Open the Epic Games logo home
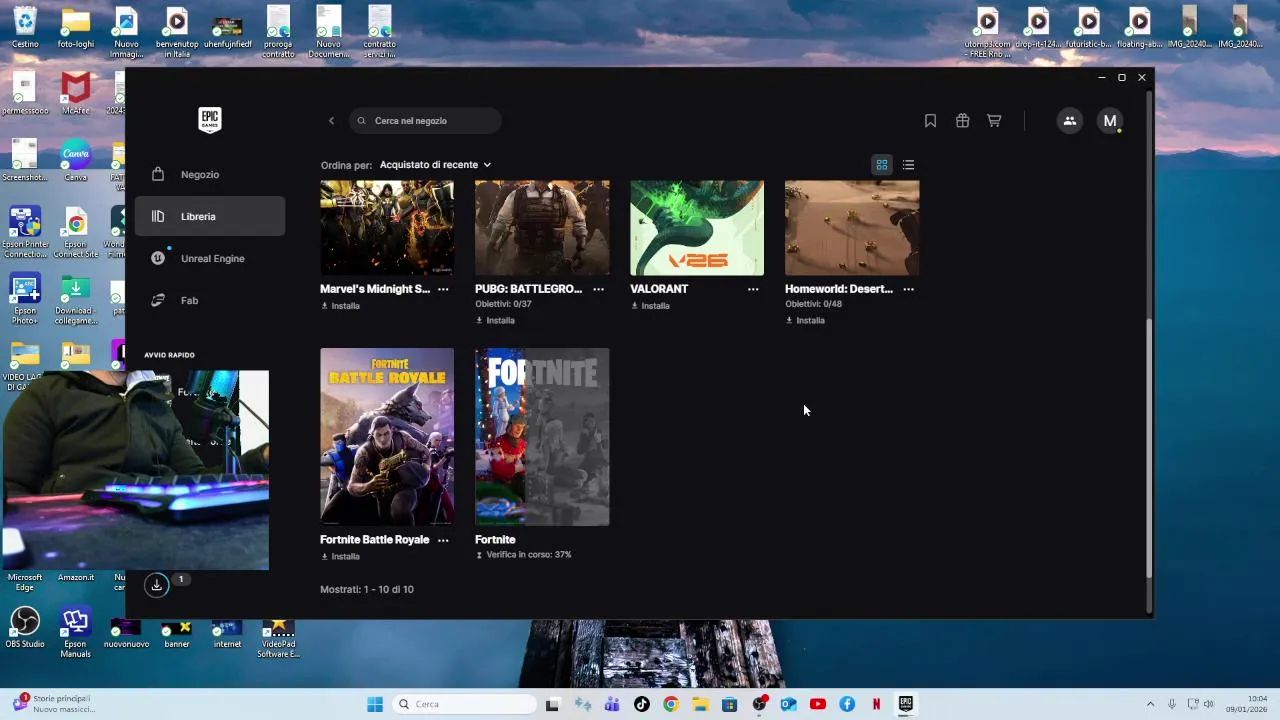The height and width of the screenshot is (720, 1280). [x=209, y=120]
